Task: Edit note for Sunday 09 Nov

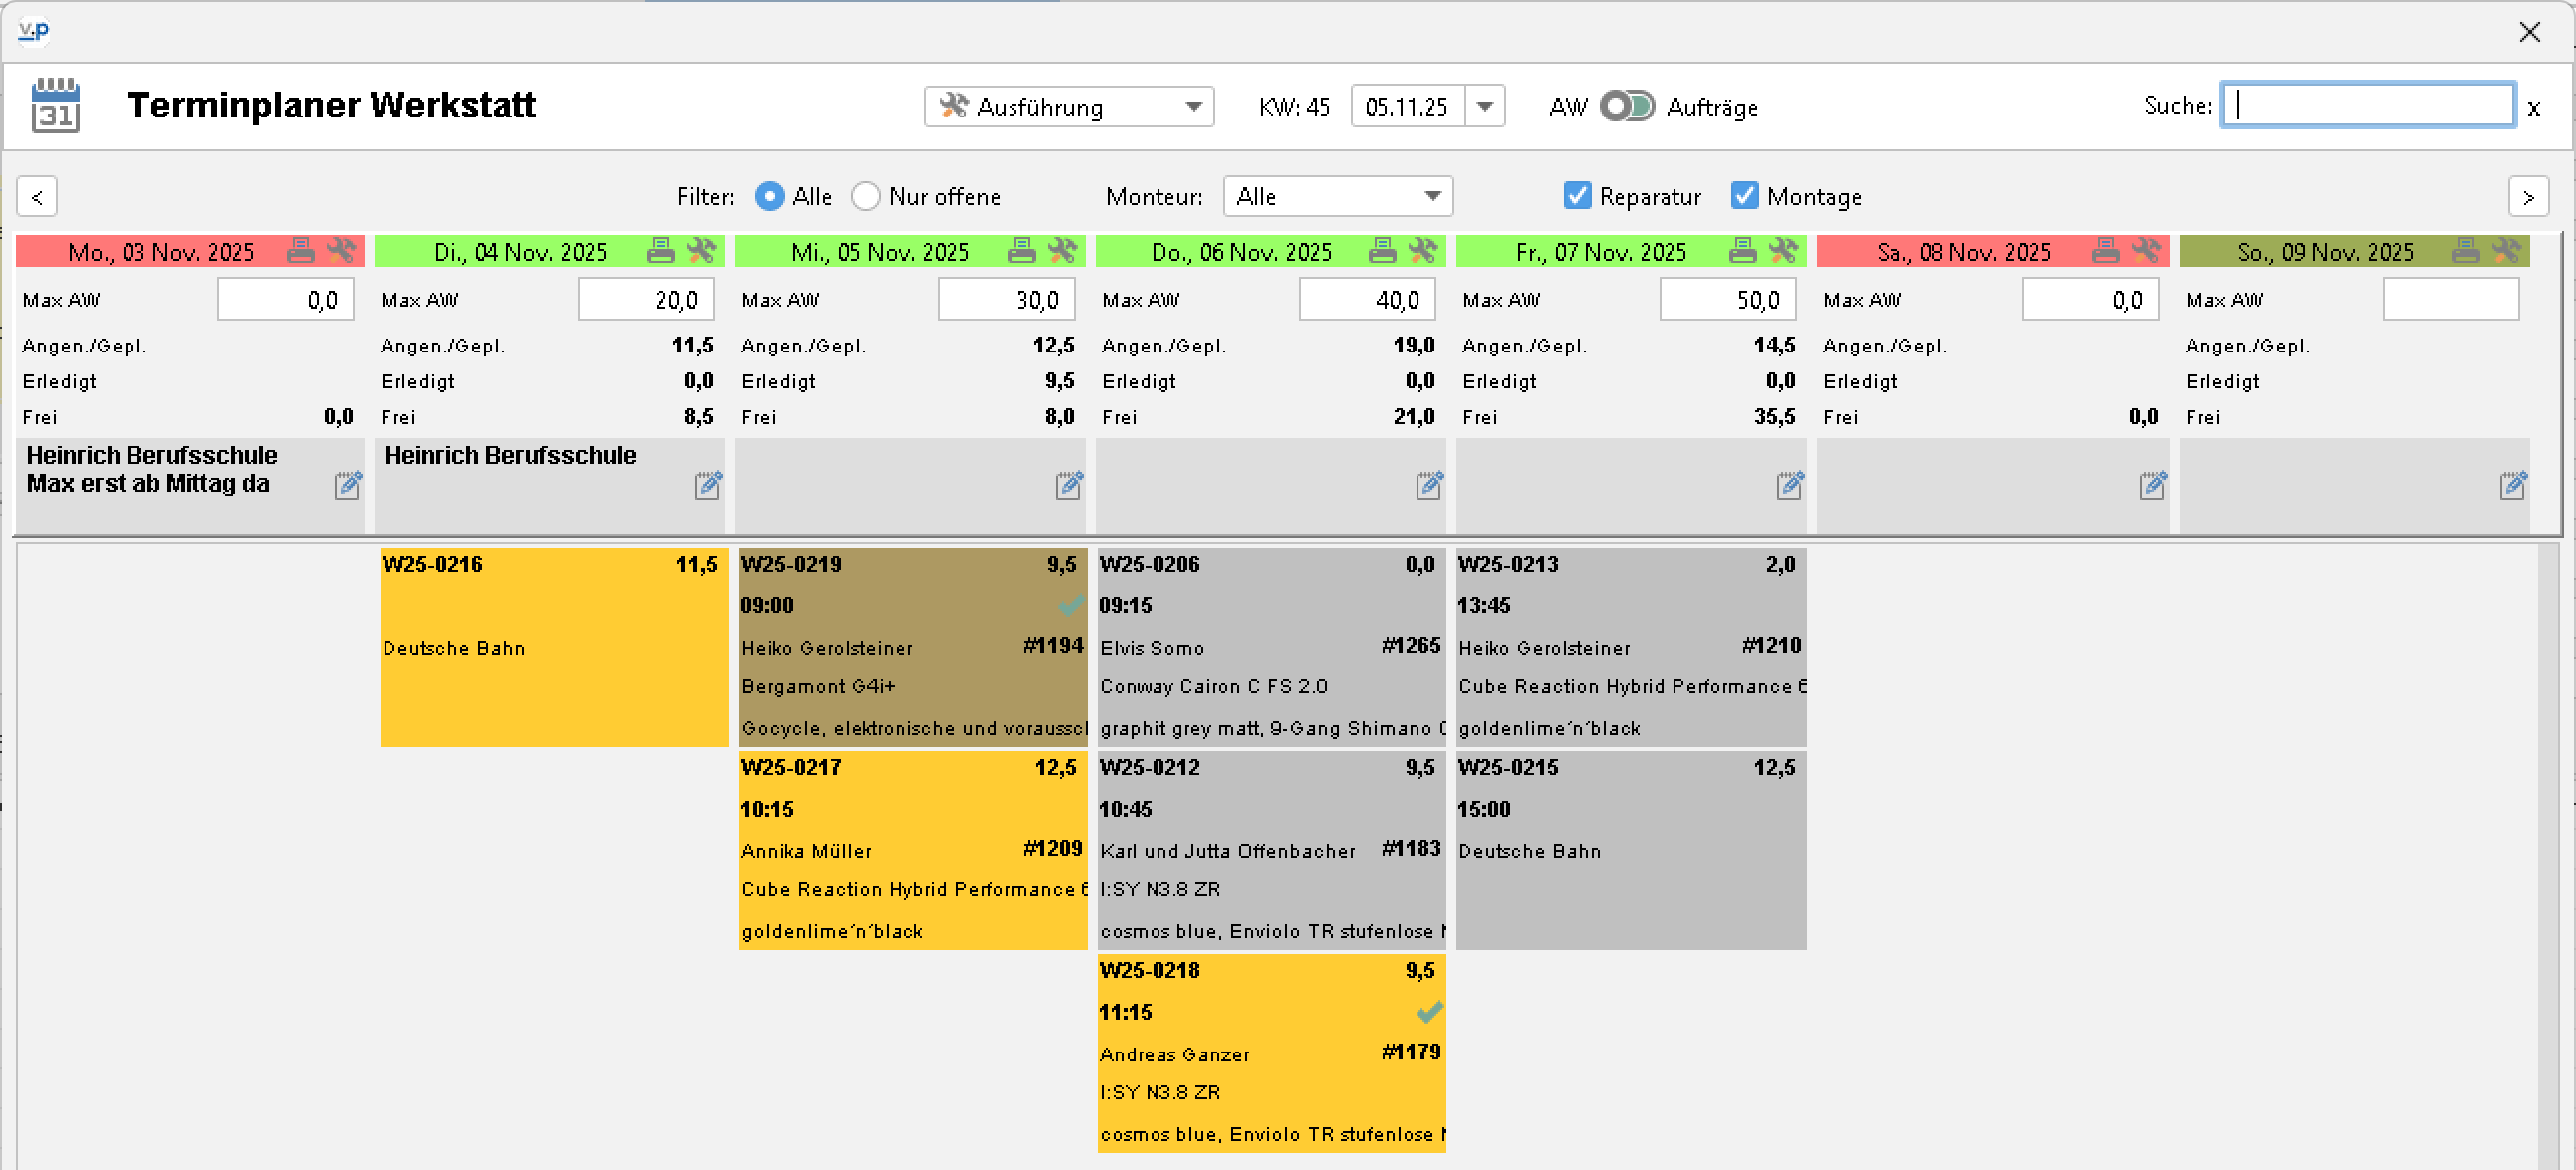Action: (2513, 486)
